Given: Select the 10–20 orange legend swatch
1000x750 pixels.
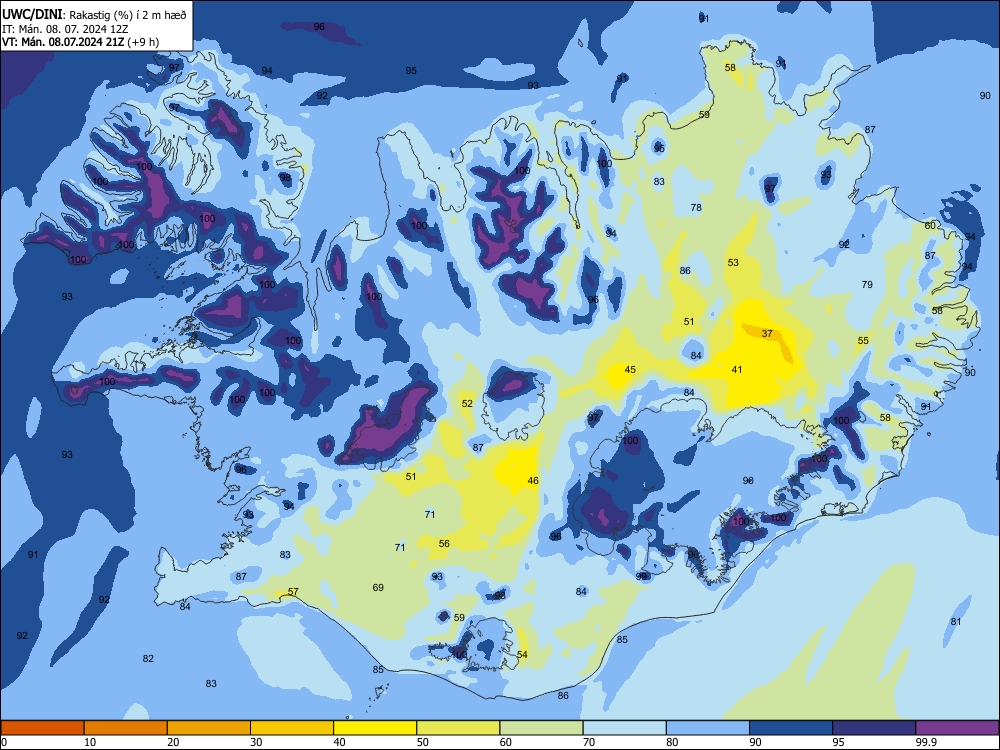Looking at the screenshot, I should click(x=126, y=728).
